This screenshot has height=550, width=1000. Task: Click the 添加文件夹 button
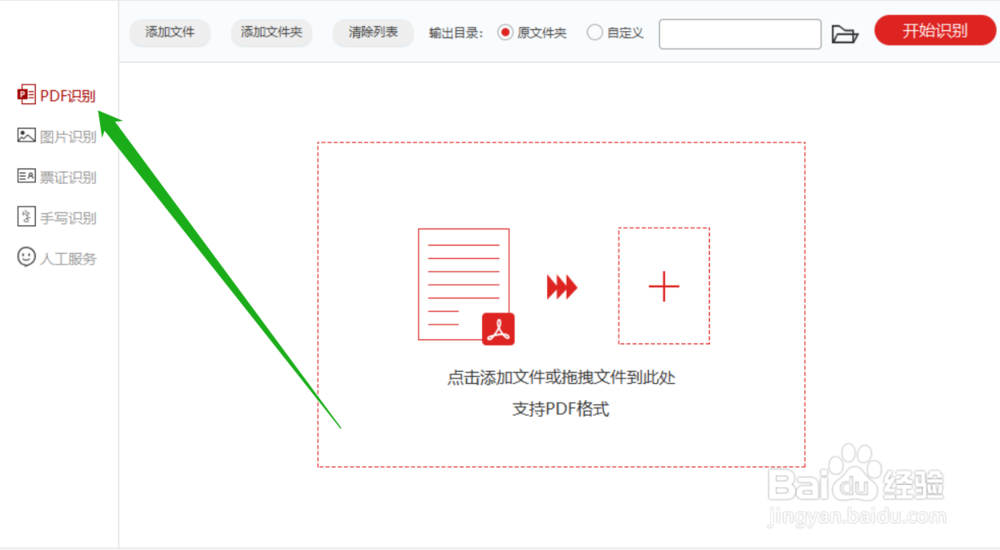[271, 33]
